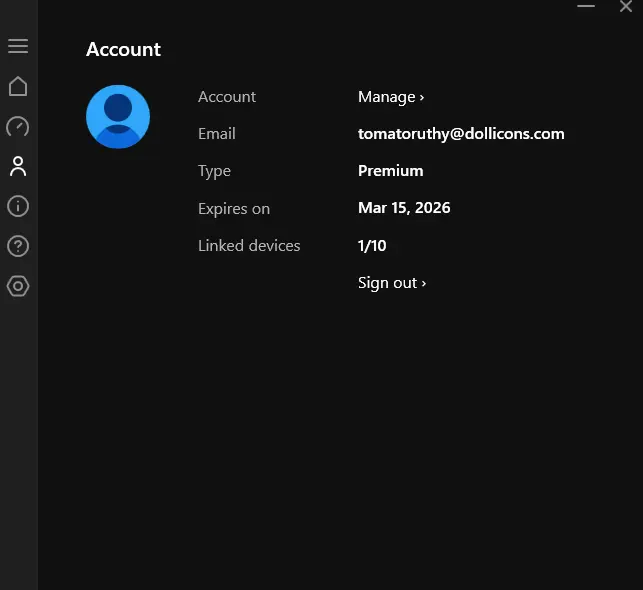Open the info circle icon
643x590 pixels.
[18, 206]
